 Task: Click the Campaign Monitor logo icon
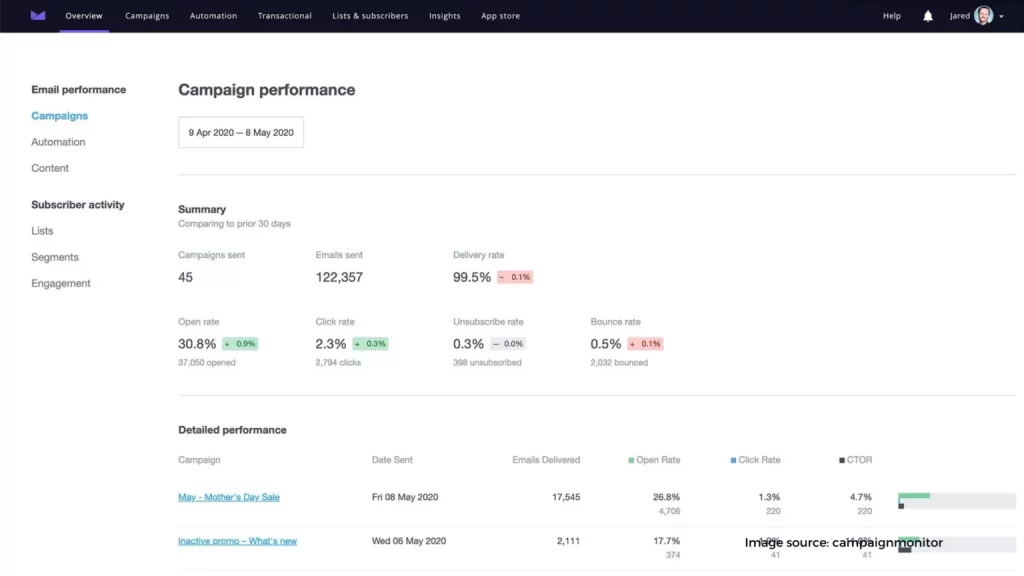38,16
